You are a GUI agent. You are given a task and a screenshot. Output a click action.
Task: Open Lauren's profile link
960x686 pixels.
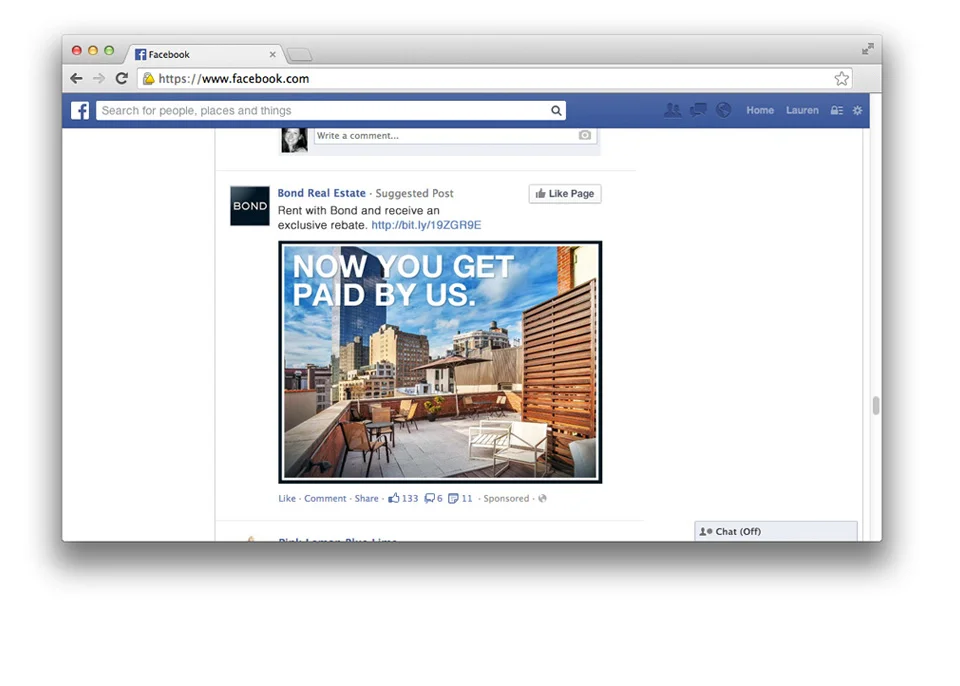pyautogui.click(x=802, y=110)
